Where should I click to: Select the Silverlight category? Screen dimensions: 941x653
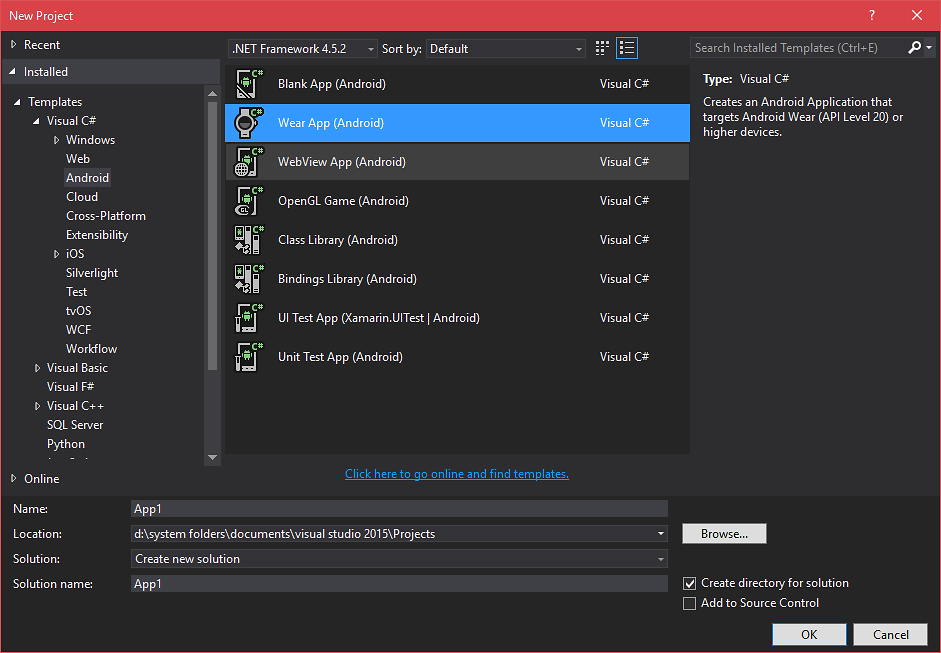coord(92,273)
